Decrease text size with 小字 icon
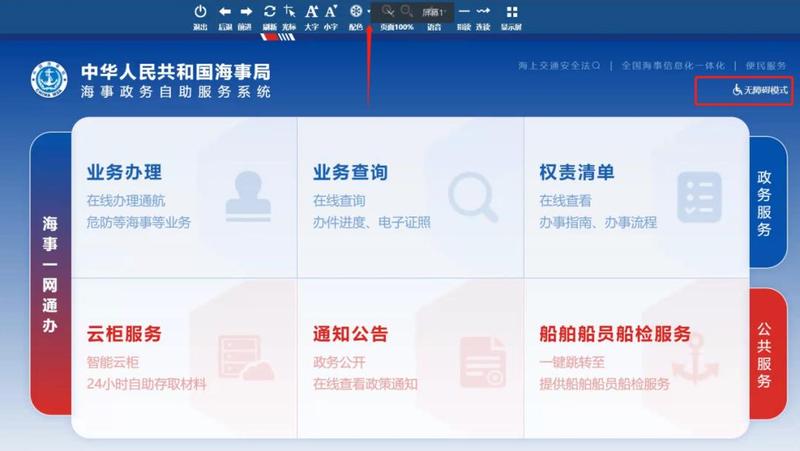 [x=331, y=12]
